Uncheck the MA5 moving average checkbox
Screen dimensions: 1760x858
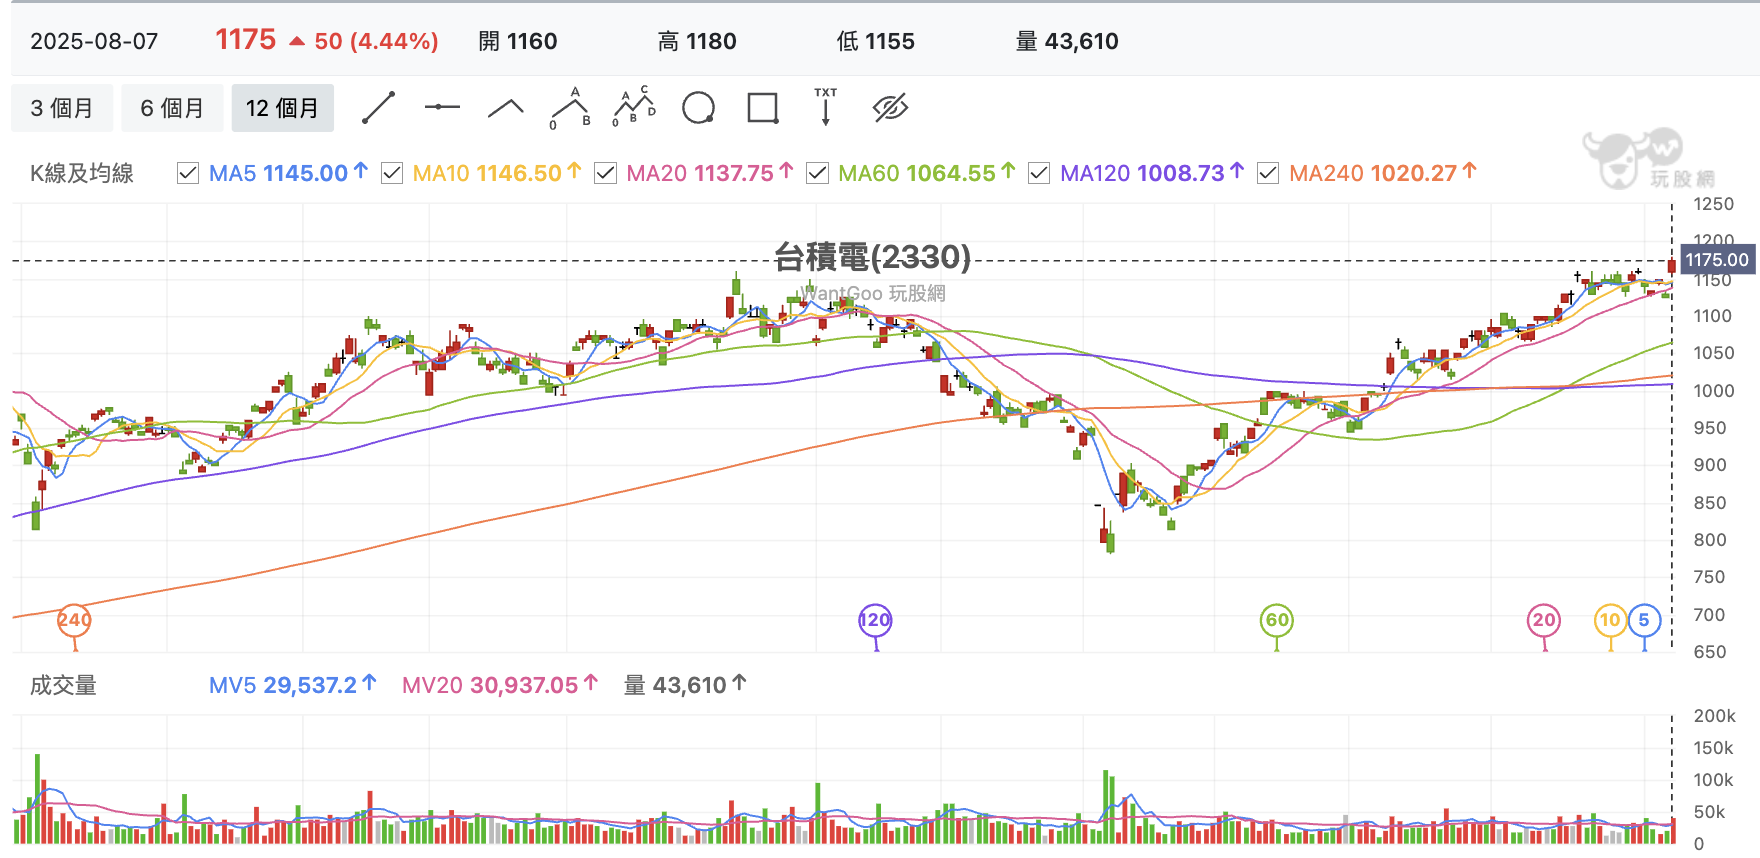[188, 173]
